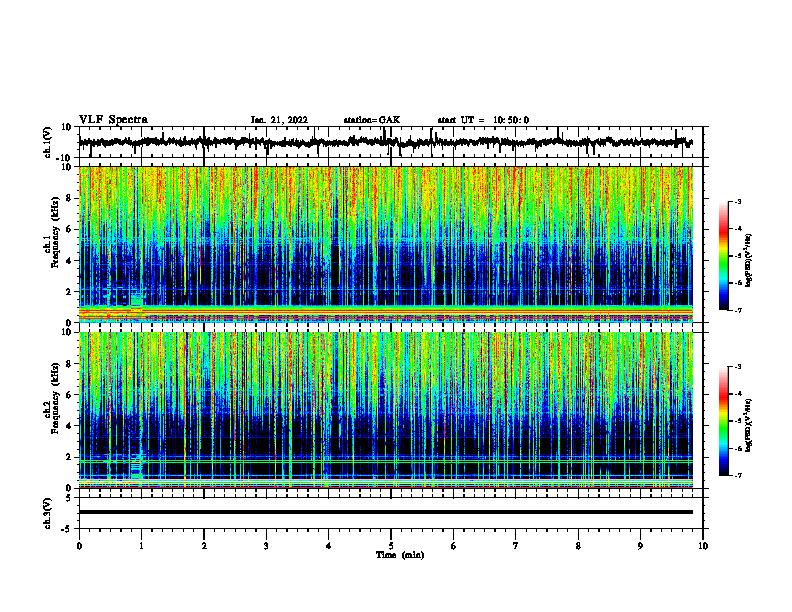Click the '8' kHz tick on ch.2 frequency axis
The image size is (792, 612).
click(70, 364)
